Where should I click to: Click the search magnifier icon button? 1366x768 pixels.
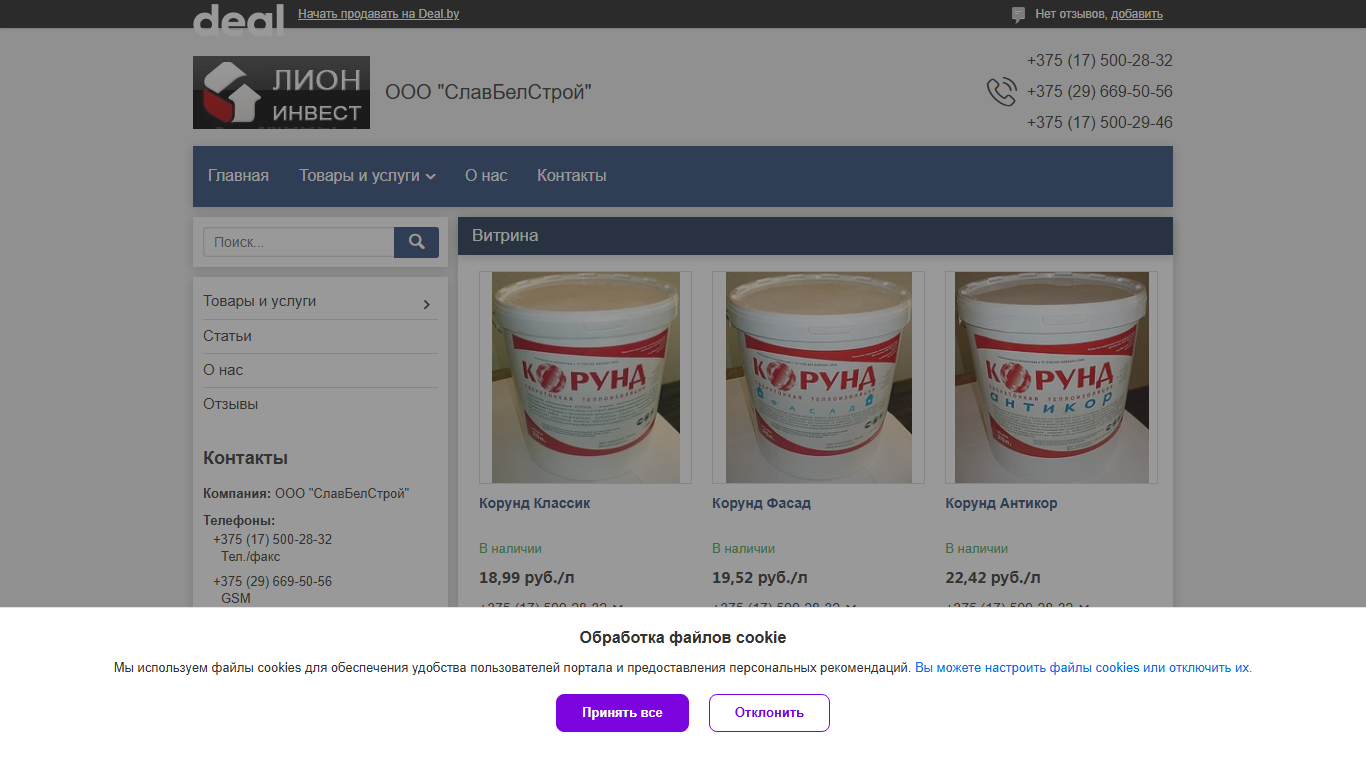pos(416,242)
